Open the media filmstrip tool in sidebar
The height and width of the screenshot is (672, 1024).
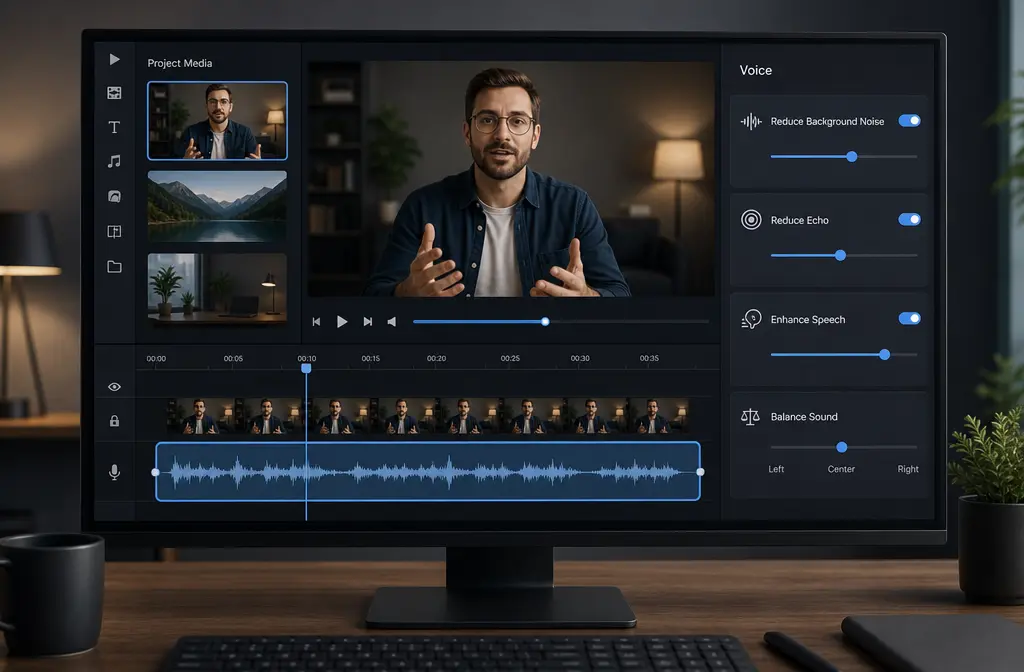pos(114,93)
